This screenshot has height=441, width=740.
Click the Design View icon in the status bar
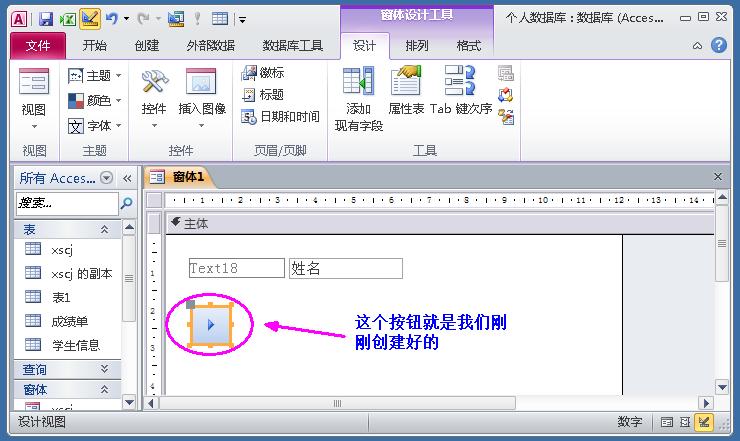tap(704, 421)
